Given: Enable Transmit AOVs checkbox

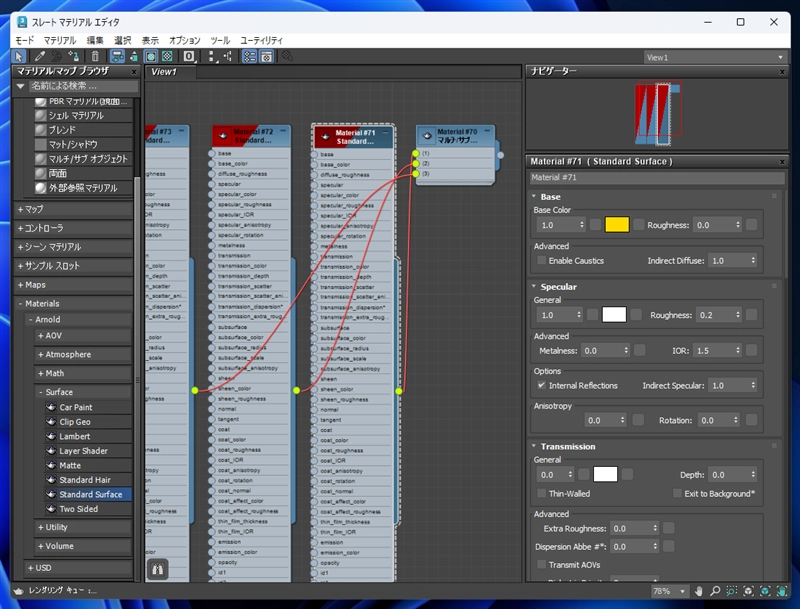Looking at the screenshot, I should coord(541,565).
